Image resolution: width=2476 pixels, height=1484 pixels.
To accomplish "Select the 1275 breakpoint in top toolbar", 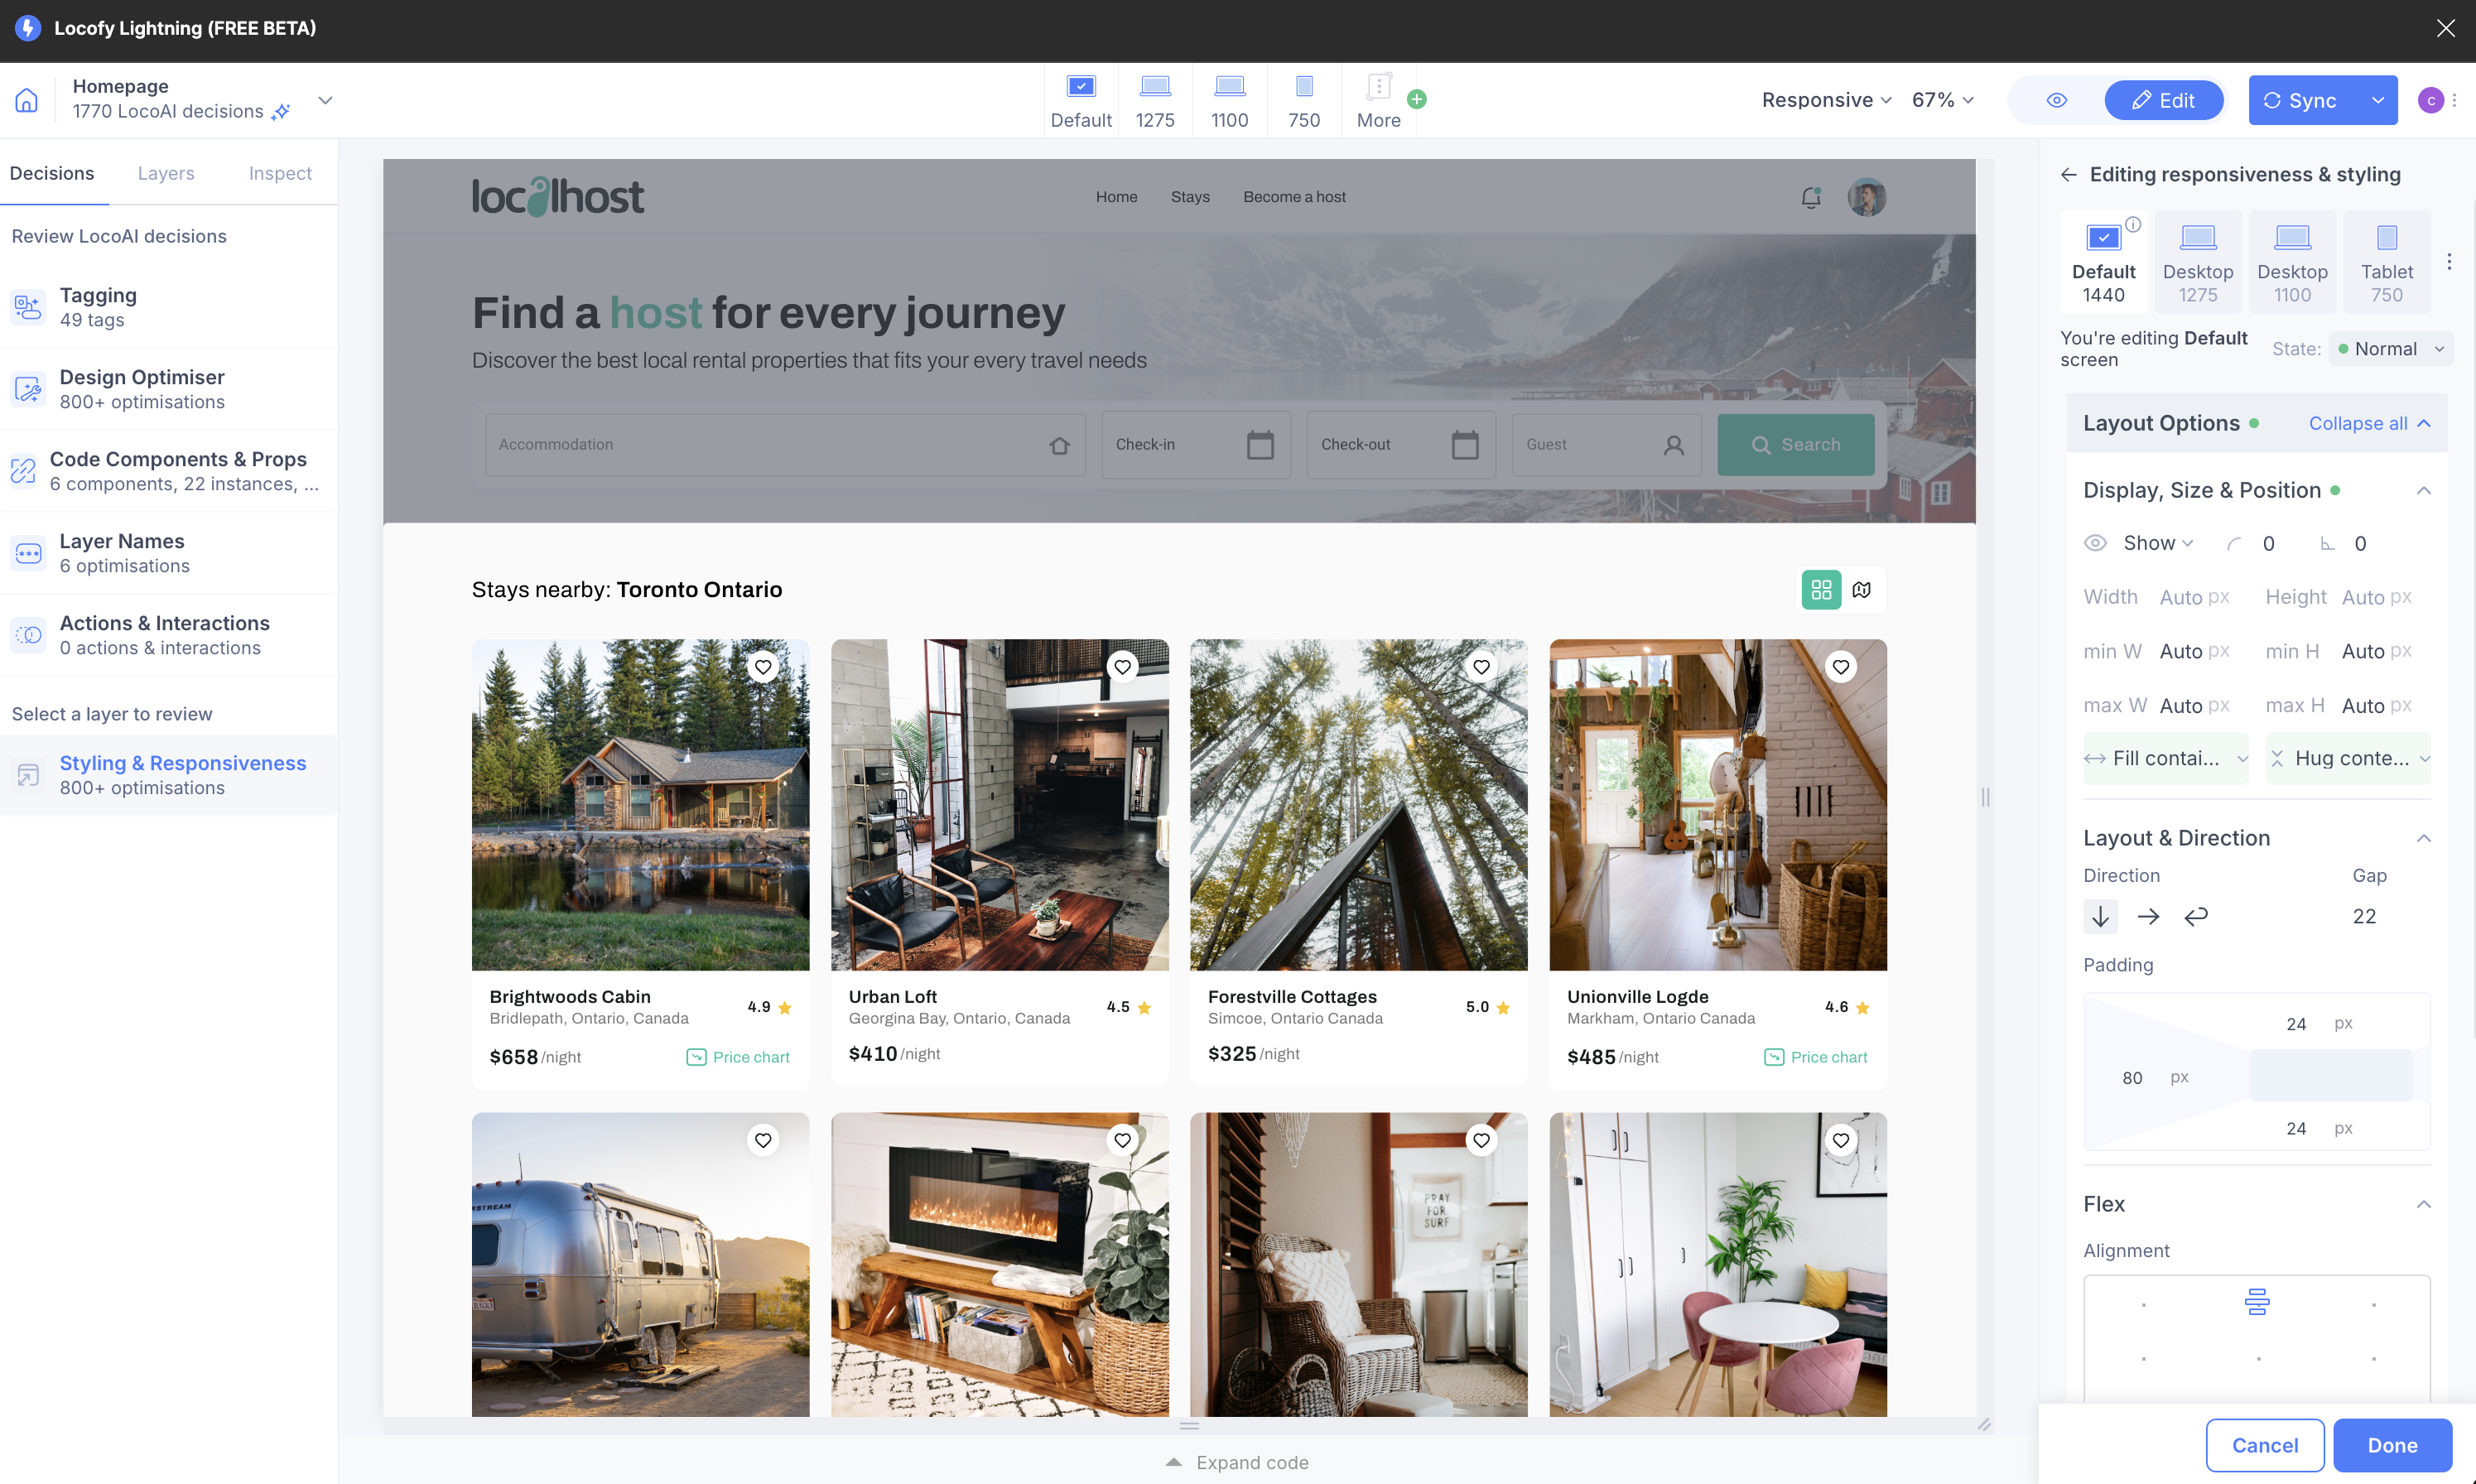I will tap(1155, 101).
